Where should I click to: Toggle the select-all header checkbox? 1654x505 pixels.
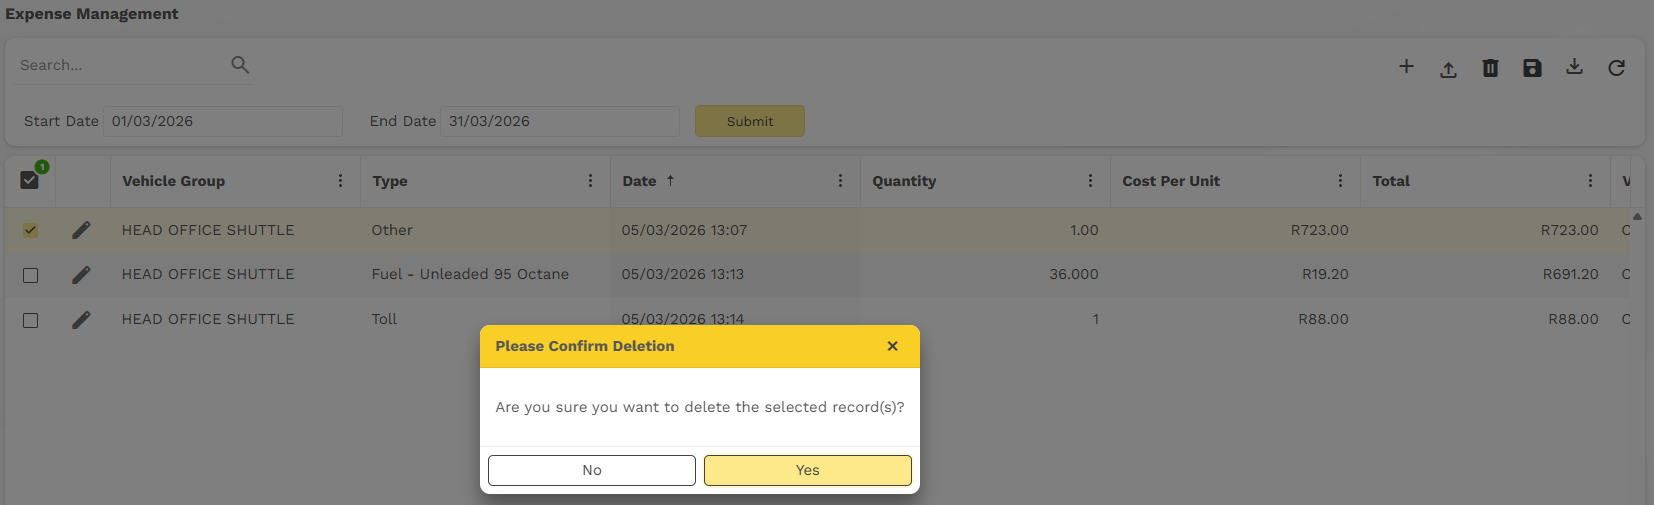(x=30, y=180)
